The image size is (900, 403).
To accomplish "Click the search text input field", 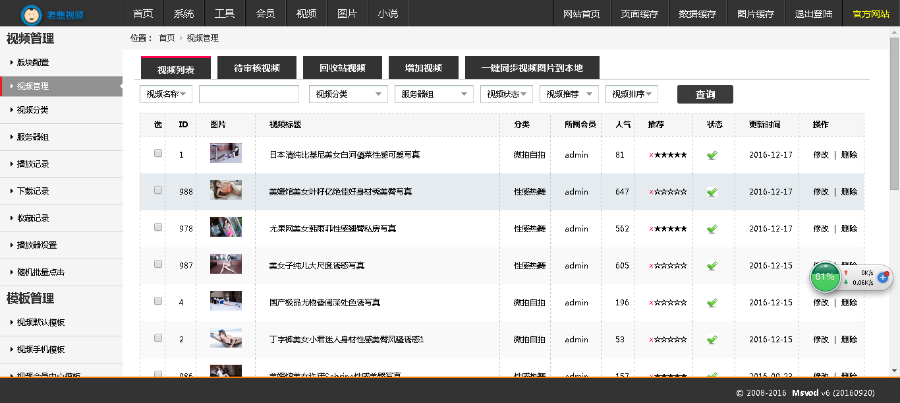I will [x=248, y=94].
